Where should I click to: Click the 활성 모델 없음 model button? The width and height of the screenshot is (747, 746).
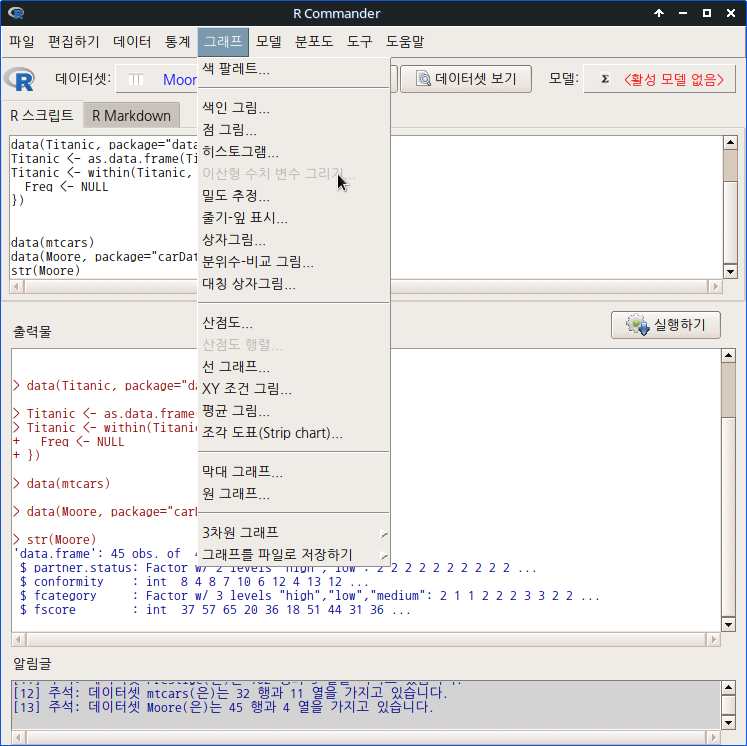pyautogui.click(x=659, y=79)
